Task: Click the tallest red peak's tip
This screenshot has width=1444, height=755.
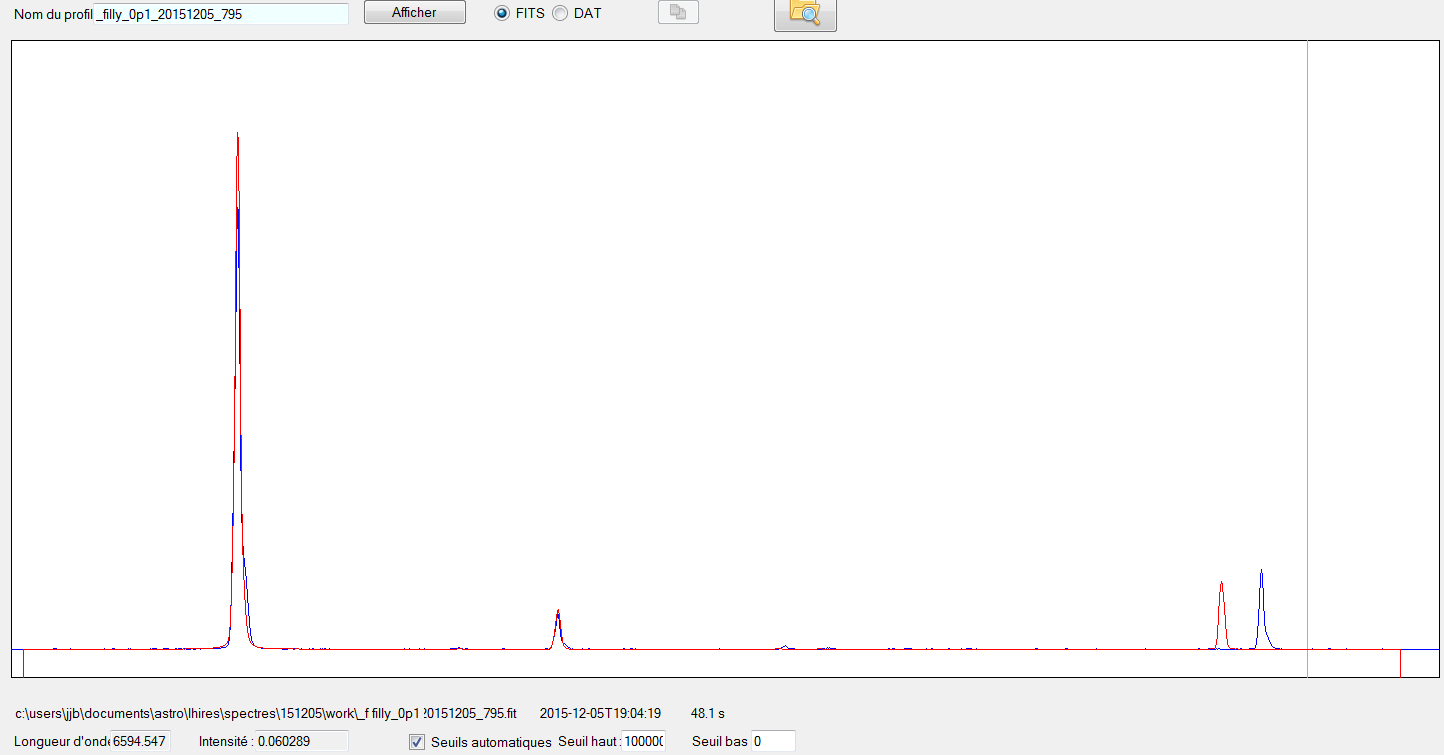Action: 237,133
